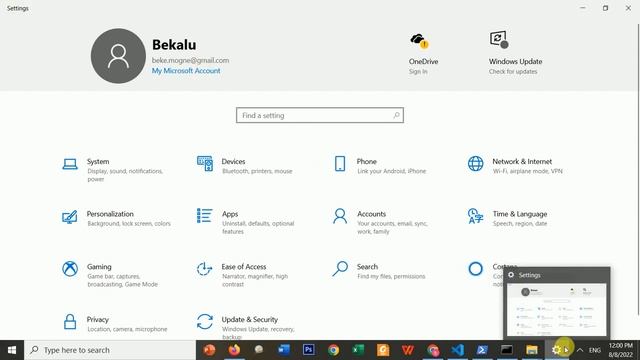Open Privacy lock icon
Image resolution: width=640 pixels, height=360 pixels.
click(x=70, y=322)
